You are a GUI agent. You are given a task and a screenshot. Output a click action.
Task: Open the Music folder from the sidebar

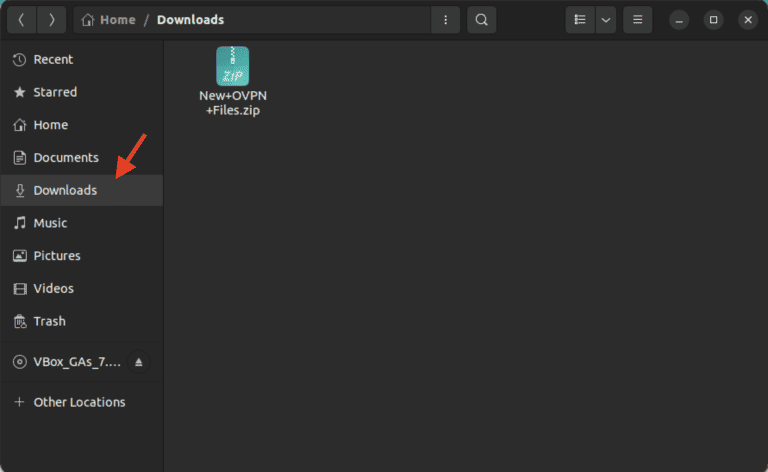50,223
